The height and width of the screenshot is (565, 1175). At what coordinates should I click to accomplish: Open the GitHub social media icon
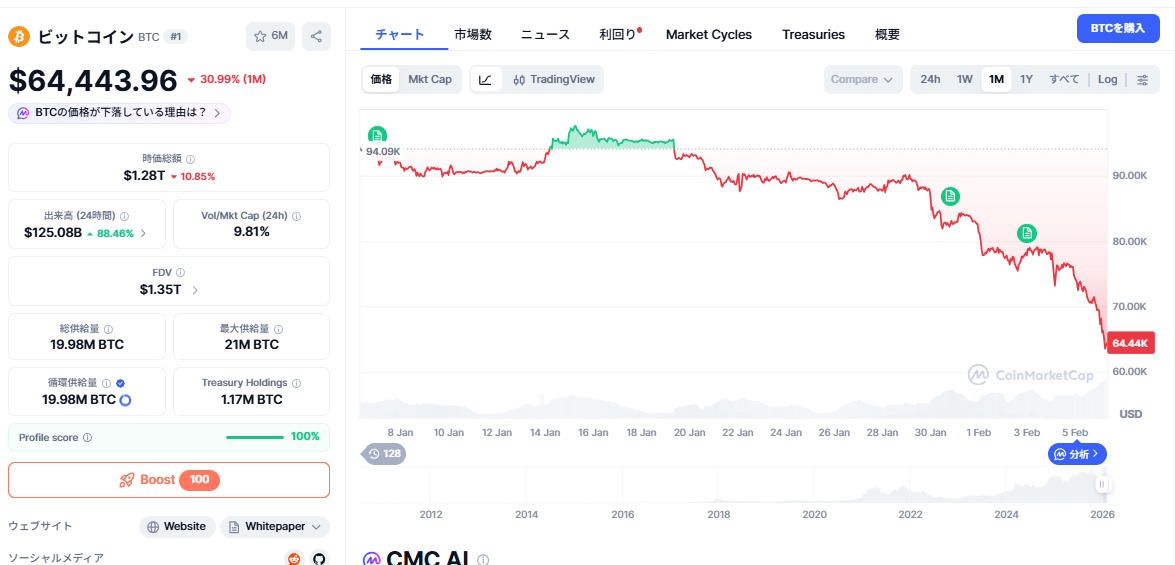[319, 559]
